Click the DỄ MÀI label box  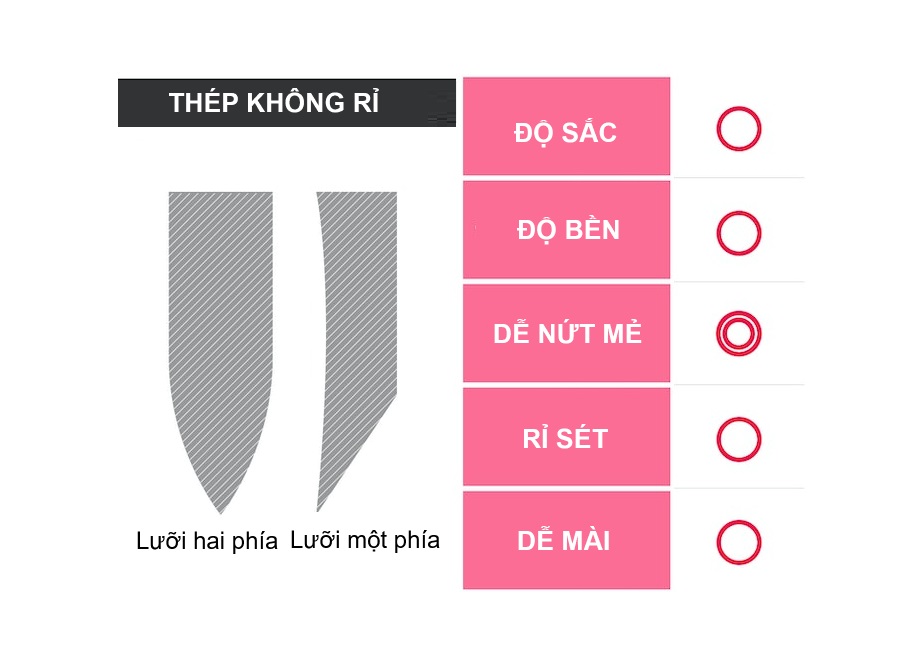[x=566, y=541]
